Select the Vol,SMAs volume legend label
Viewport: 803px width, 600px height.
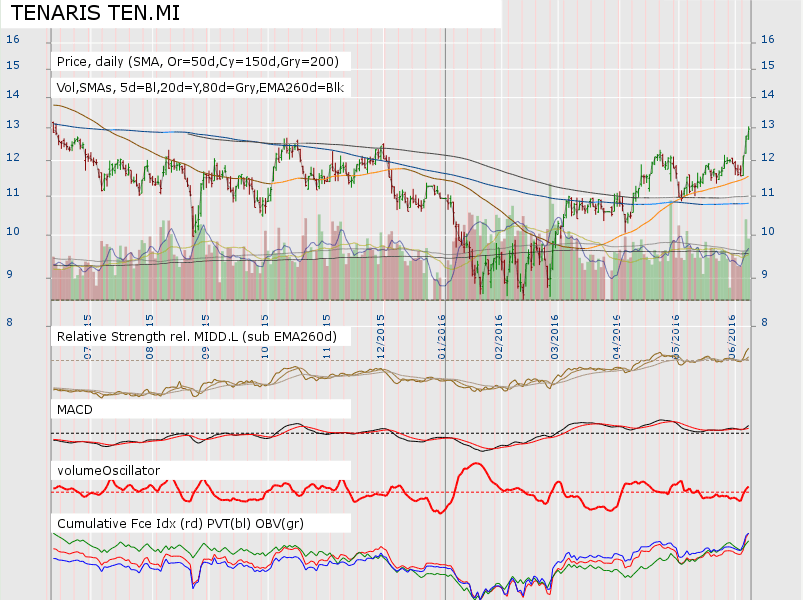click(x=200, y=88)
